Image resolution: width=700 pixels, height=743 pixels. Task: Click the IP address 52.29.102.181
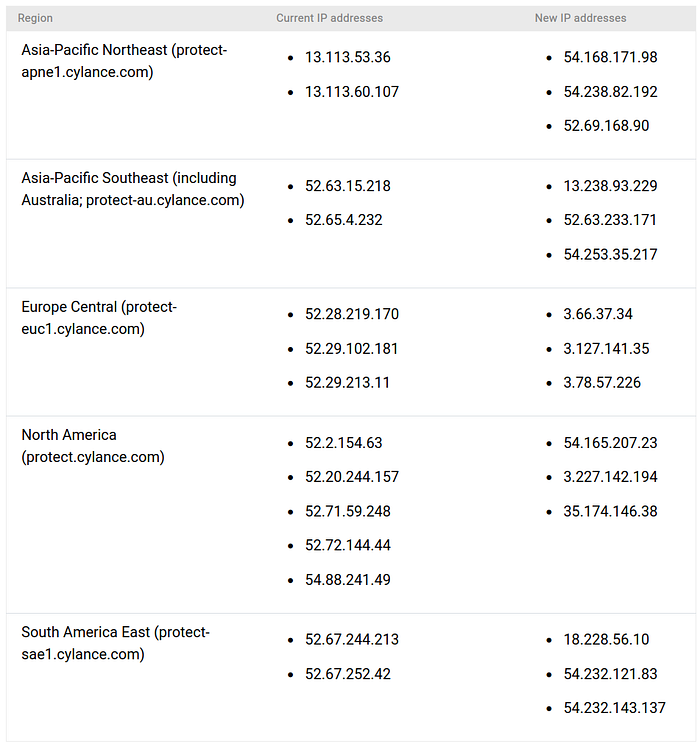click(x=352, y=348)
